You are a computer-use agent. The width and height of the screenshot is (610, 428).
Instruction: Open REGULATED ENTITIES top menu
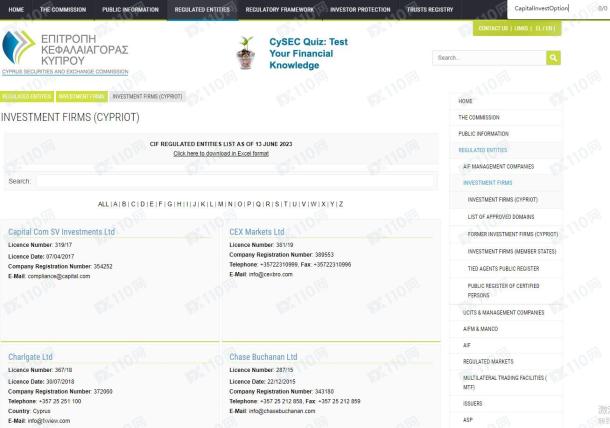(202, 9)
